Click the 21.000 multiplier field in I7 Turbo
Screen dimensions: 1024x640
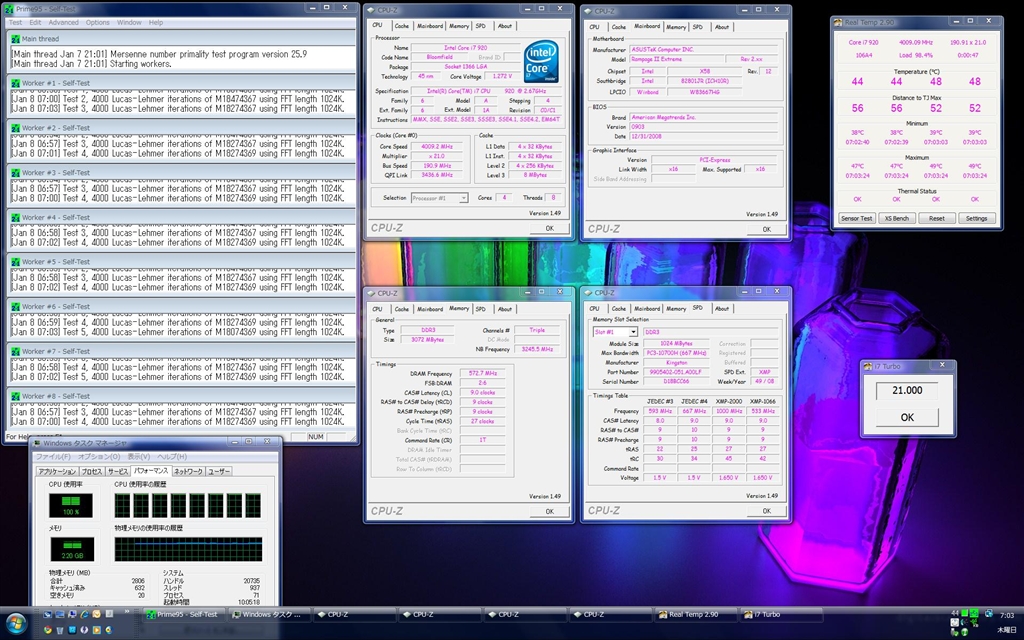pyautogui.click(x=907, y=391)
